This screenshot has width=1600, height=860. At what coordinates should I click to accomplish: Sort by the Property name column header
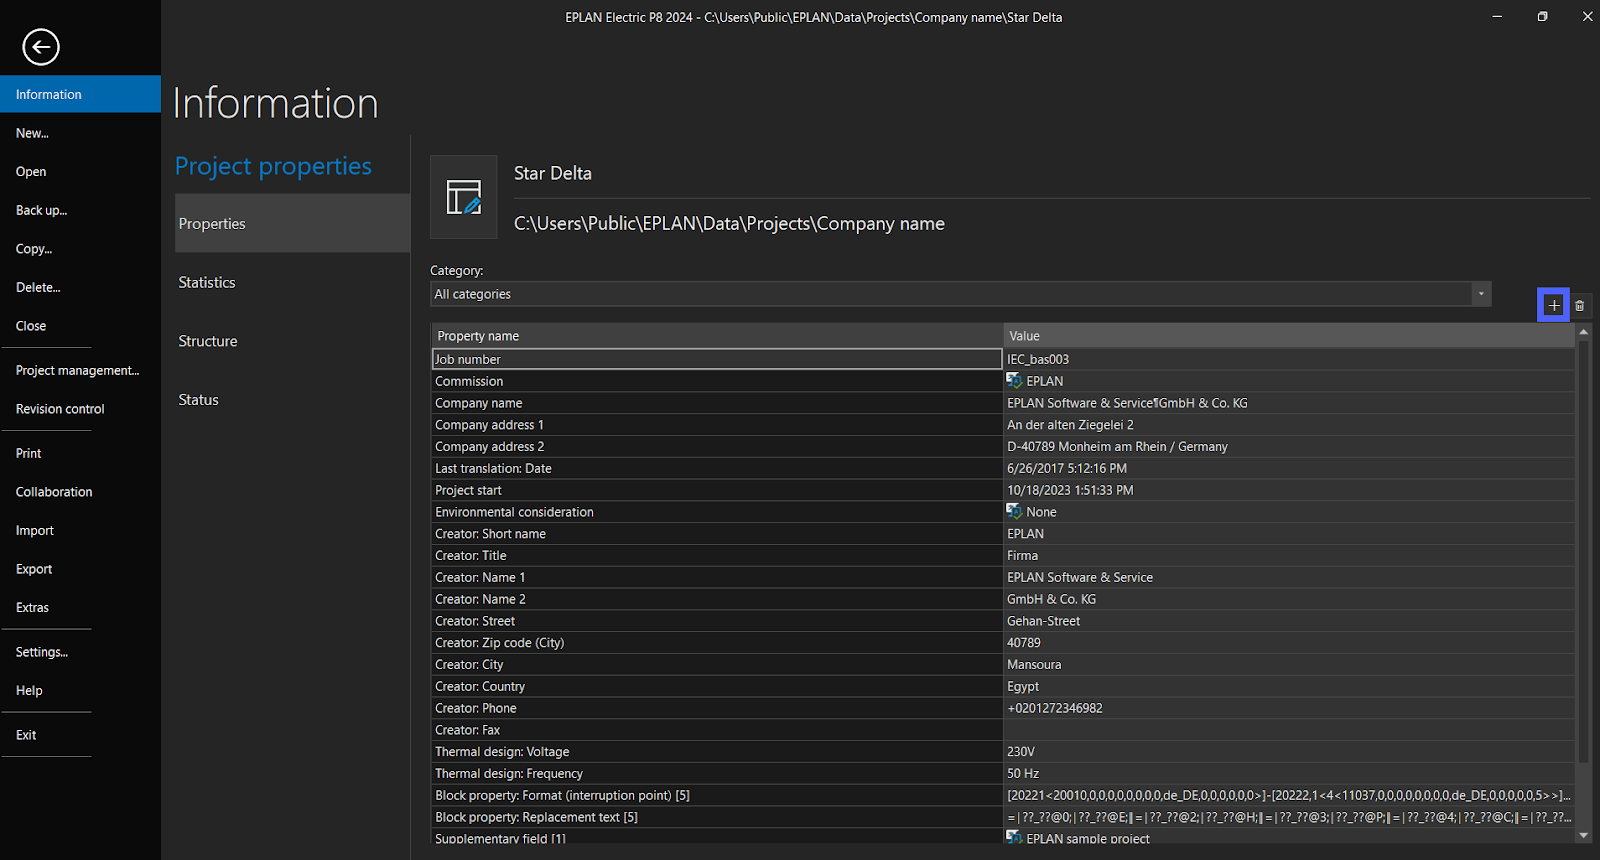coord(716,336)
